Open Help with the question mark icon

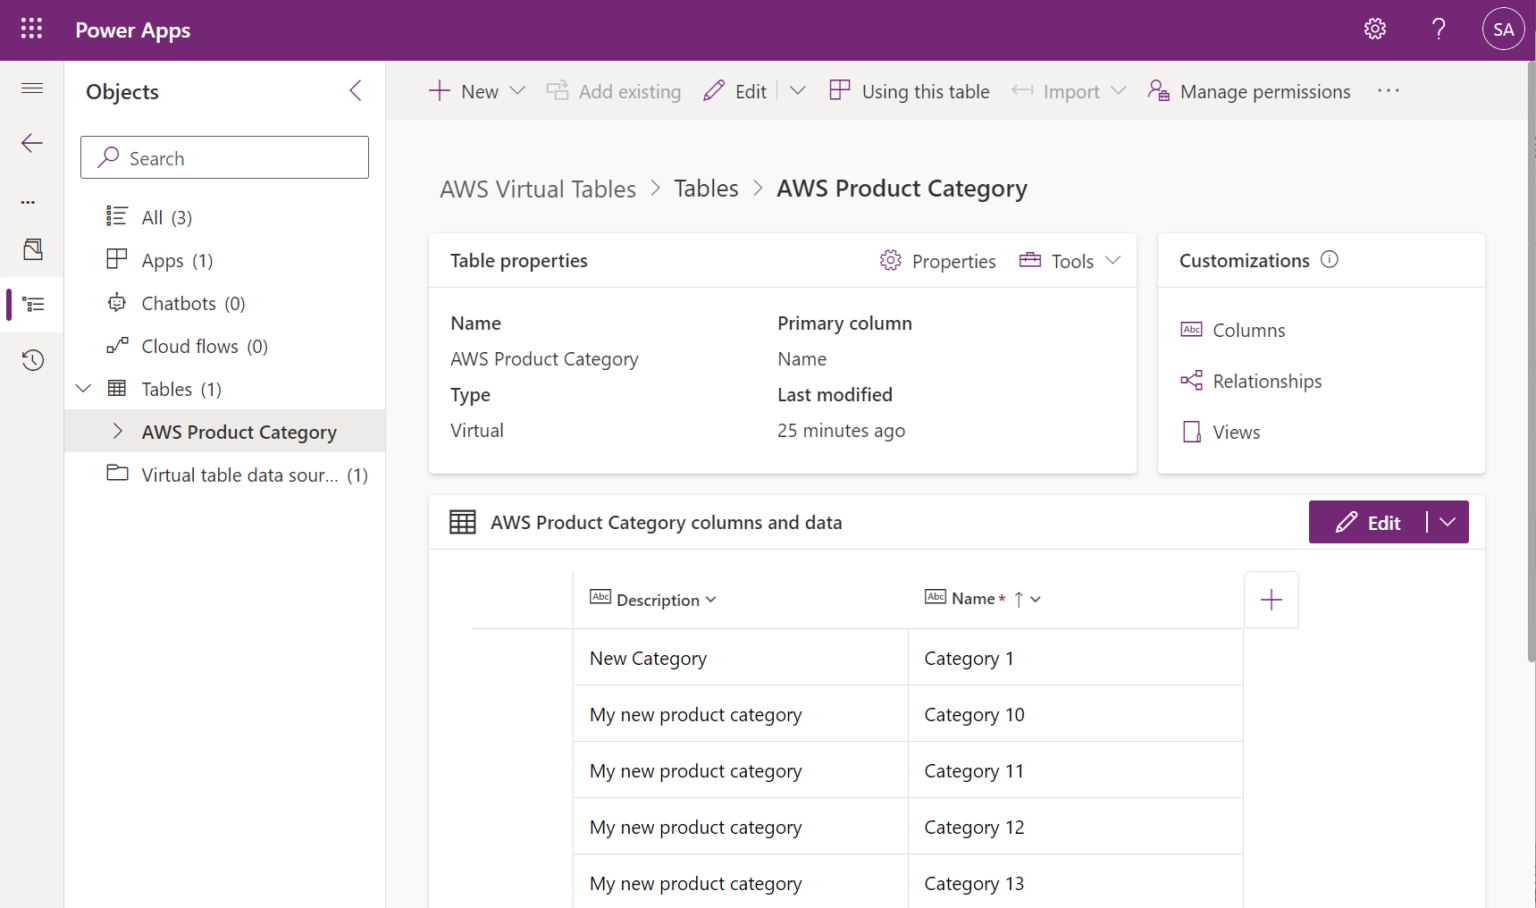pyautogui.click(x=1438, y=29)
